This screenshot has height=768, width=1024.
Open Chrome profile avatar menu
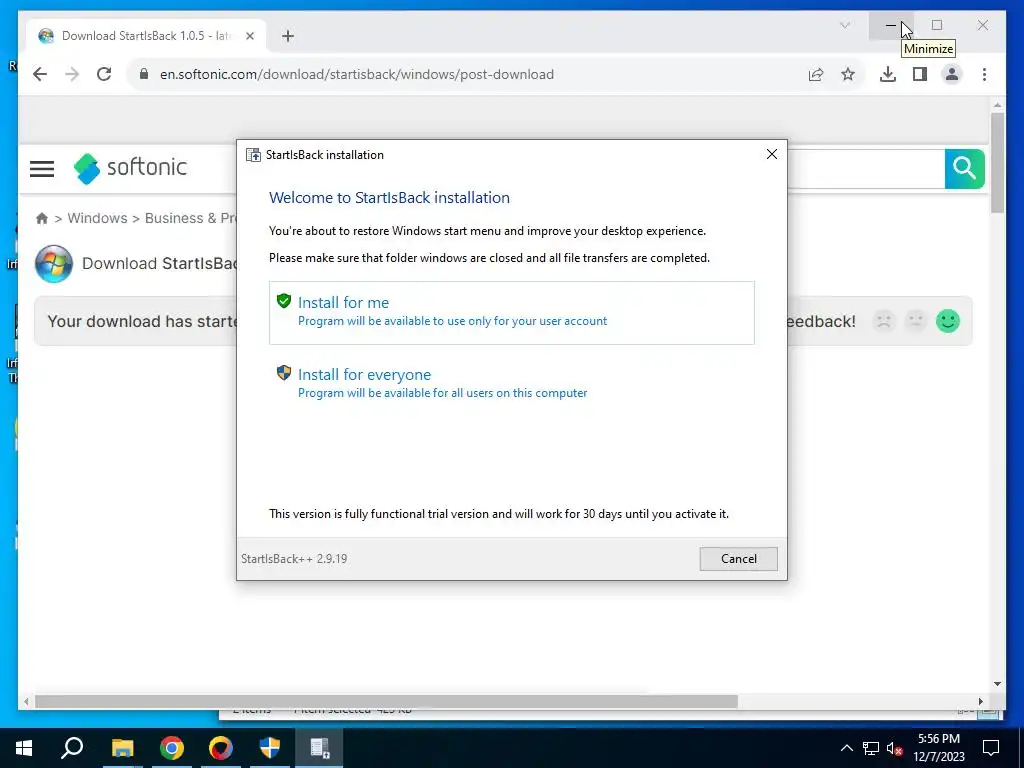952,74
